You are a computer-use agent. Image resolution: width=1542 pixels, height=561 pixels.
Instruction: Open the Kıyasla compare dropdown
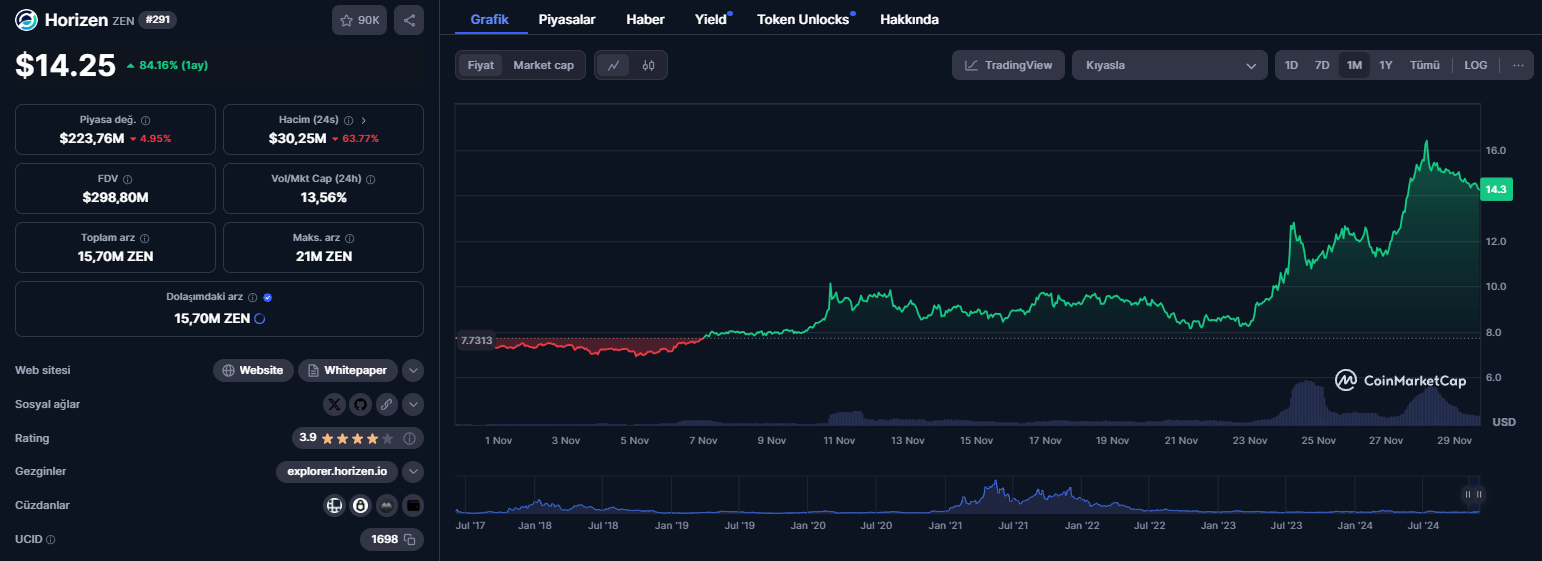click(1169, 65)
